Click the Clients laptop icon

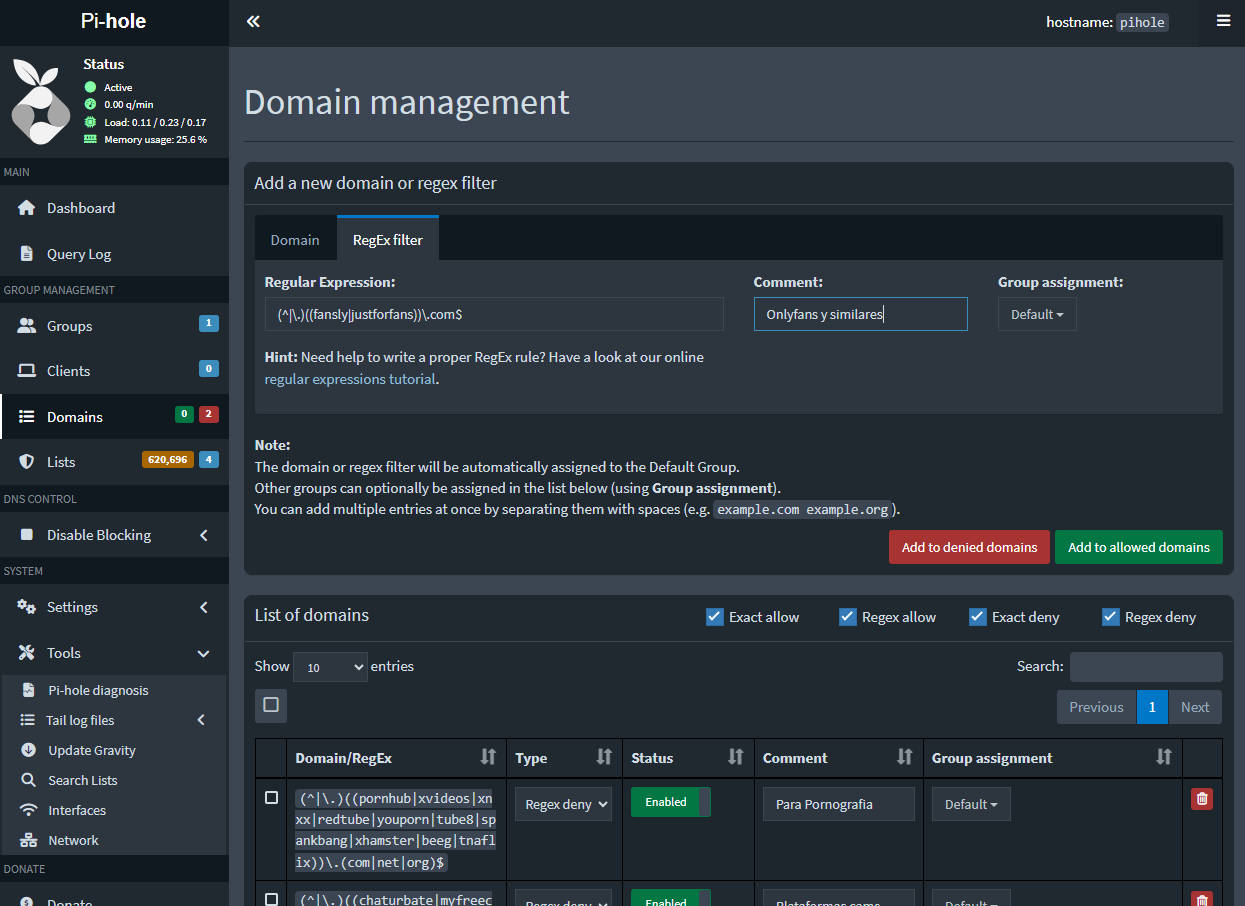coord(27,371)
